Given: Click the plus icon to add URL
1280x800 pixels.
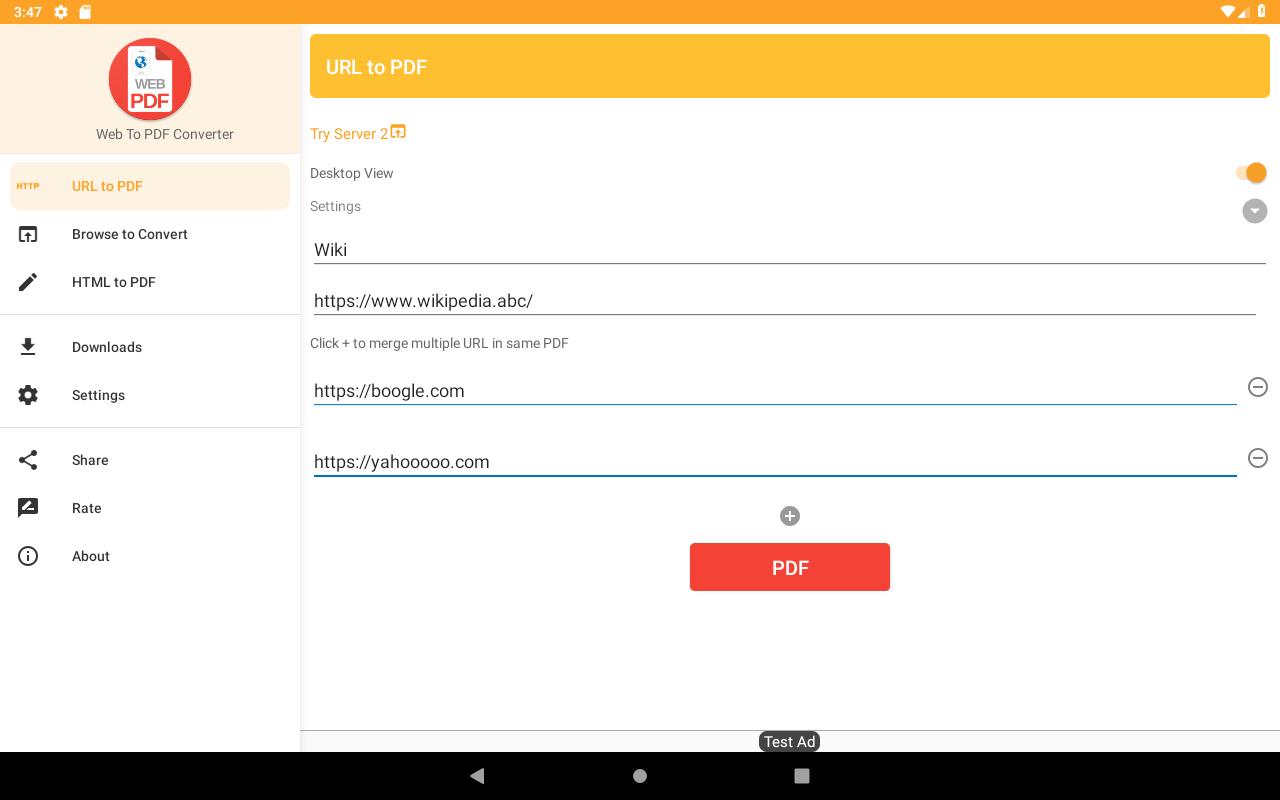Looking at the screenshot, I should pos(790,516).
